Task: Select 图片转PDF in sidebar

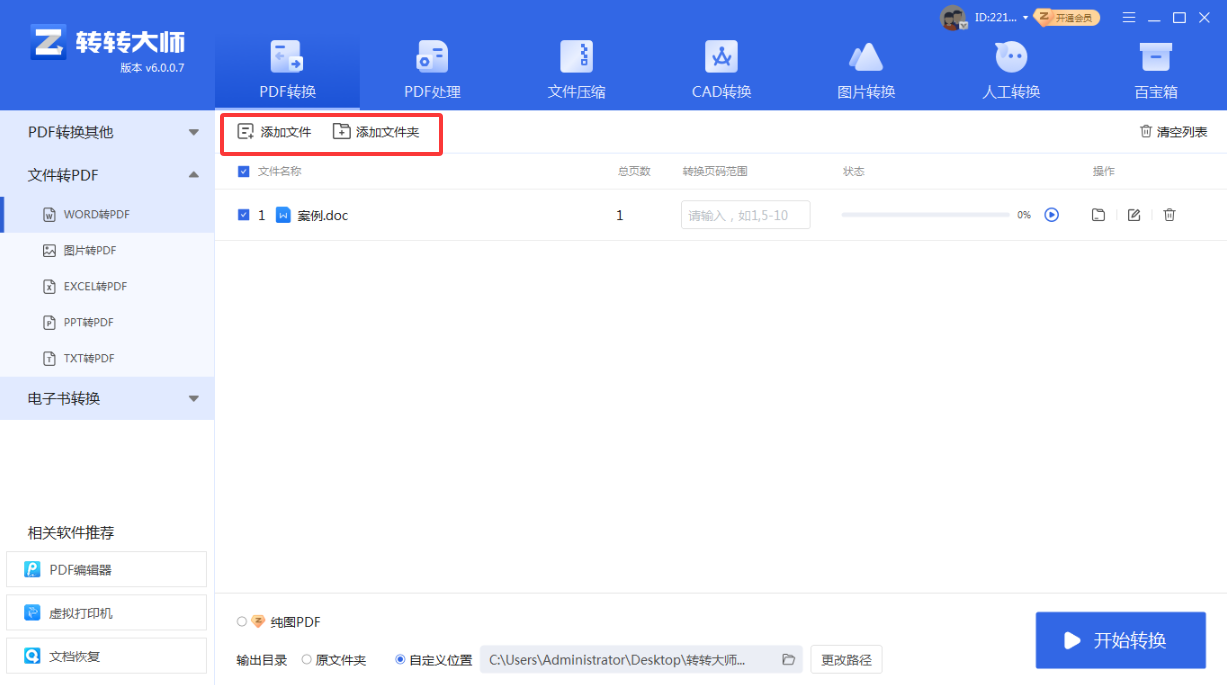Action: point(107,250)
